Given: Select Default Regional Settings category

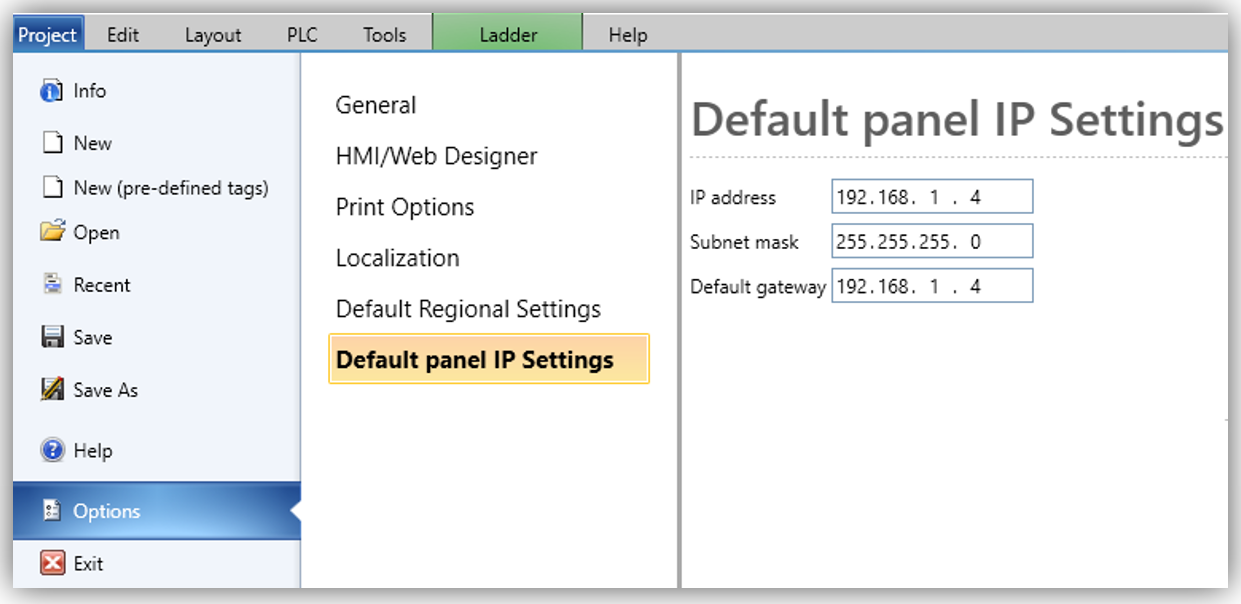Looking at the screenshot, I should point(468,309).
